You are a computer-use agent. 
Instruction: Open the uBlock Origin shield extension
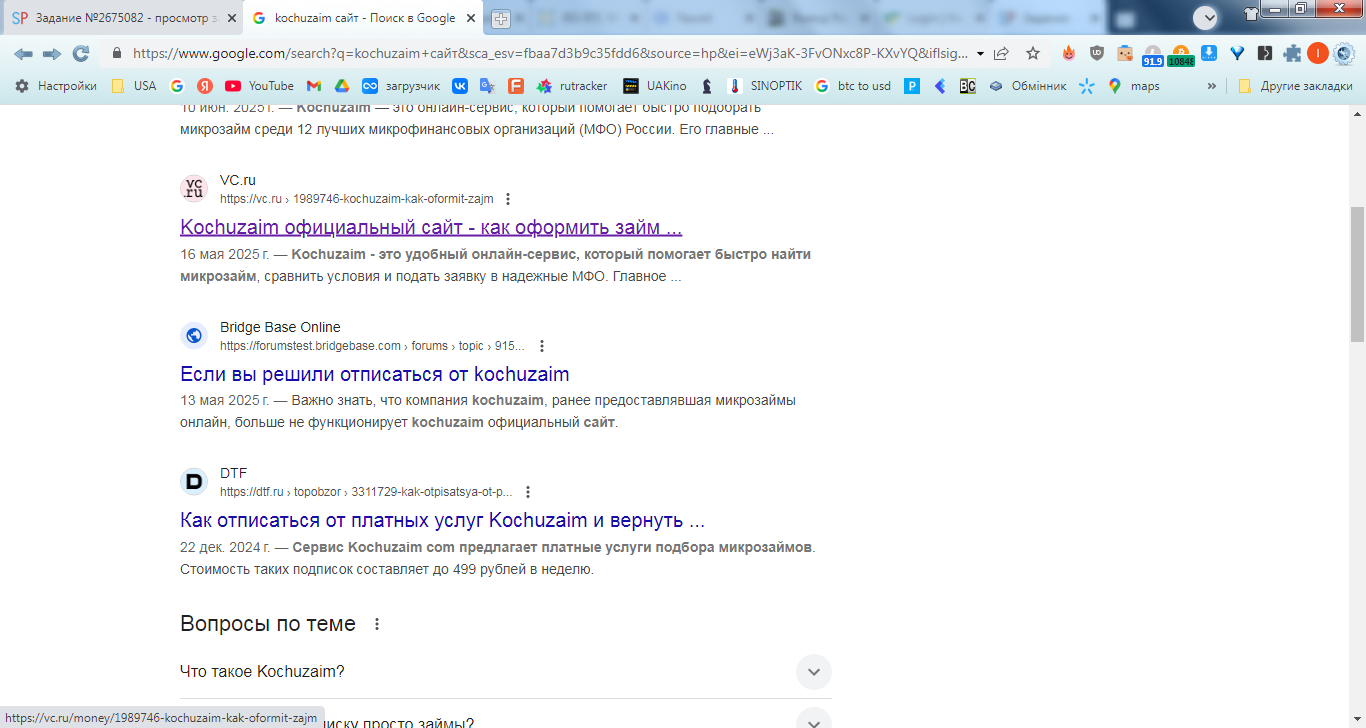[x=1097, y=54]
